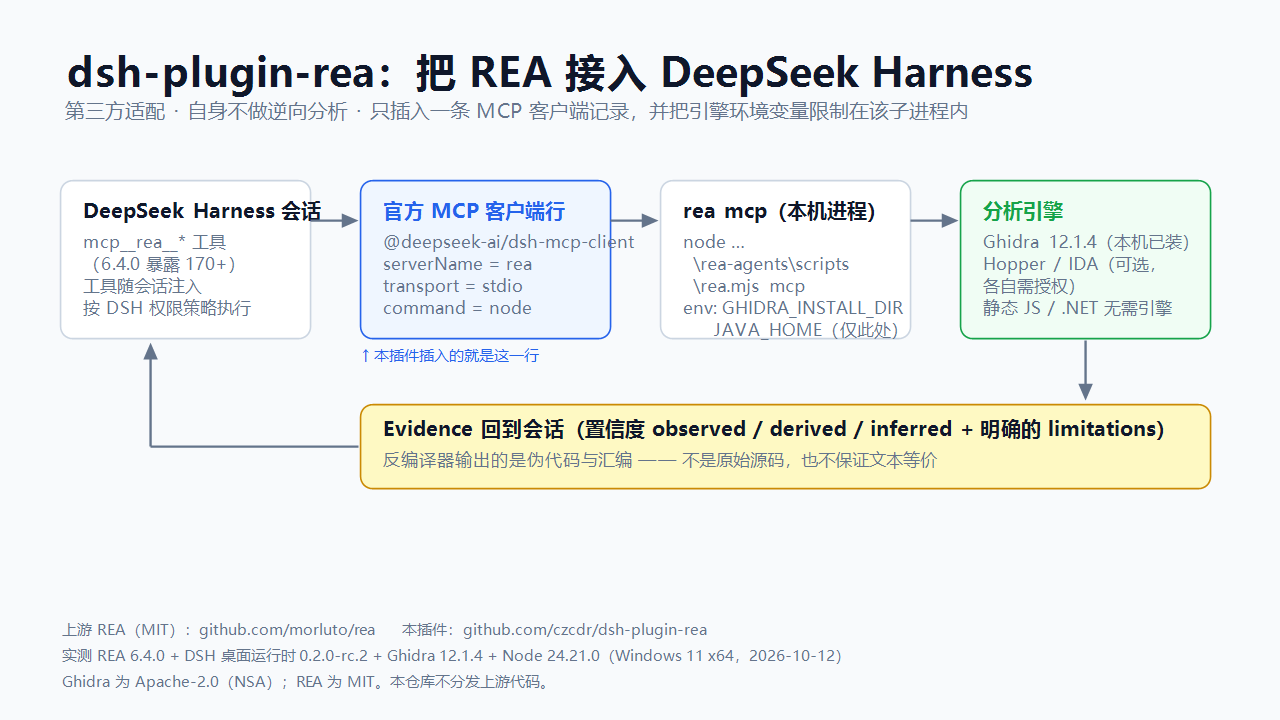Click the '\rea.mjs mcp' line

click(748, 286)
